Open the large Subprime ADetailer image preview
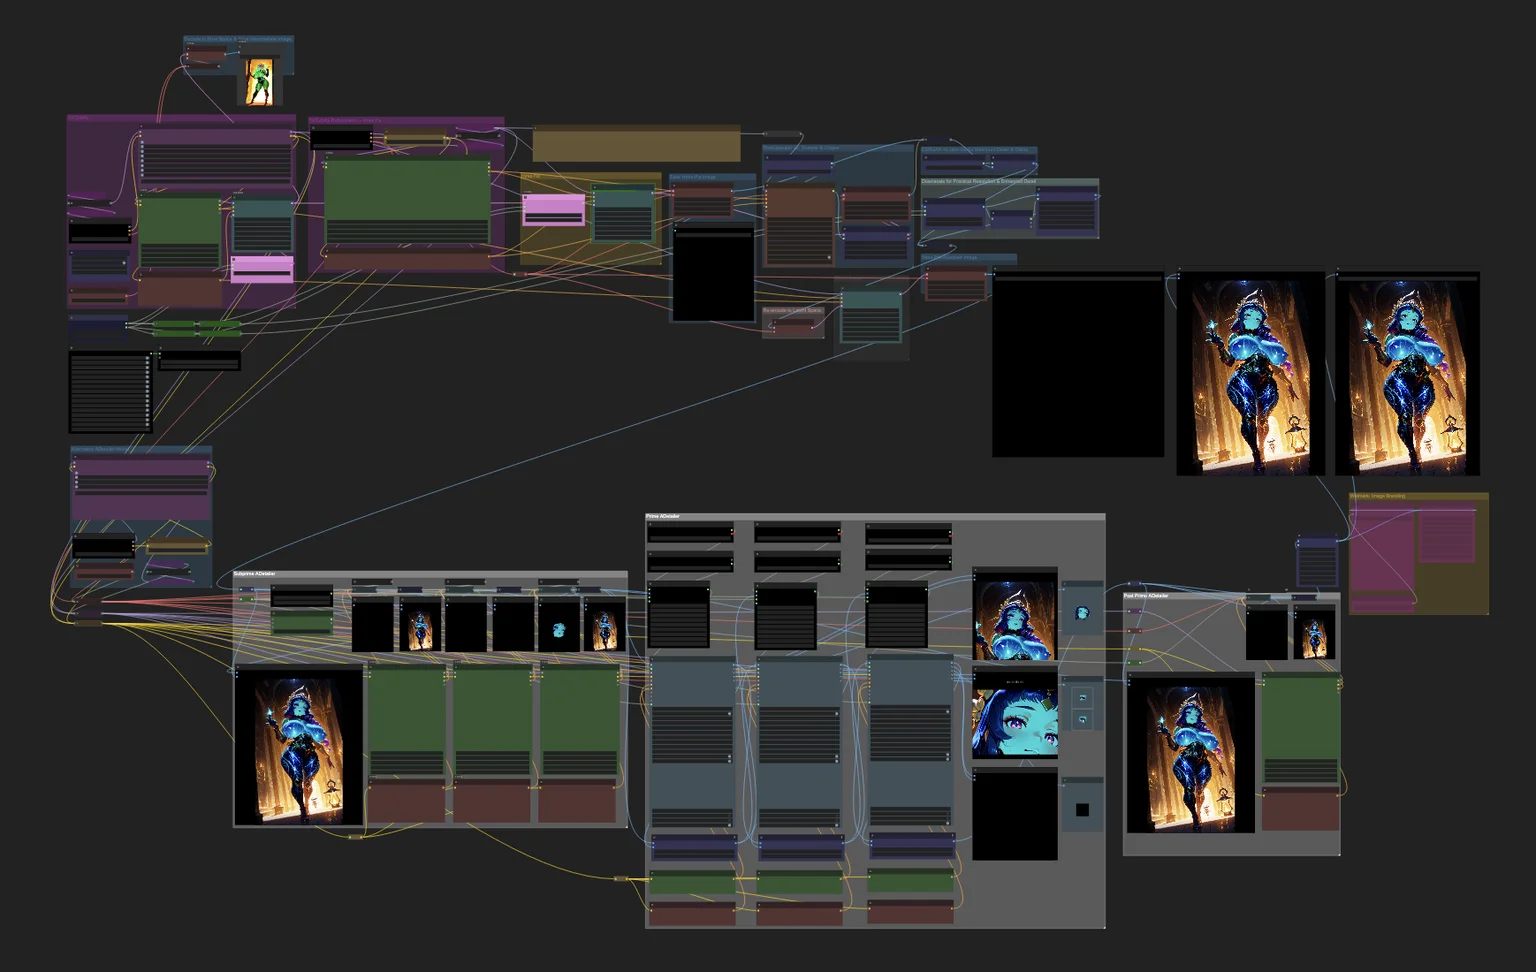 coord(298,748)
